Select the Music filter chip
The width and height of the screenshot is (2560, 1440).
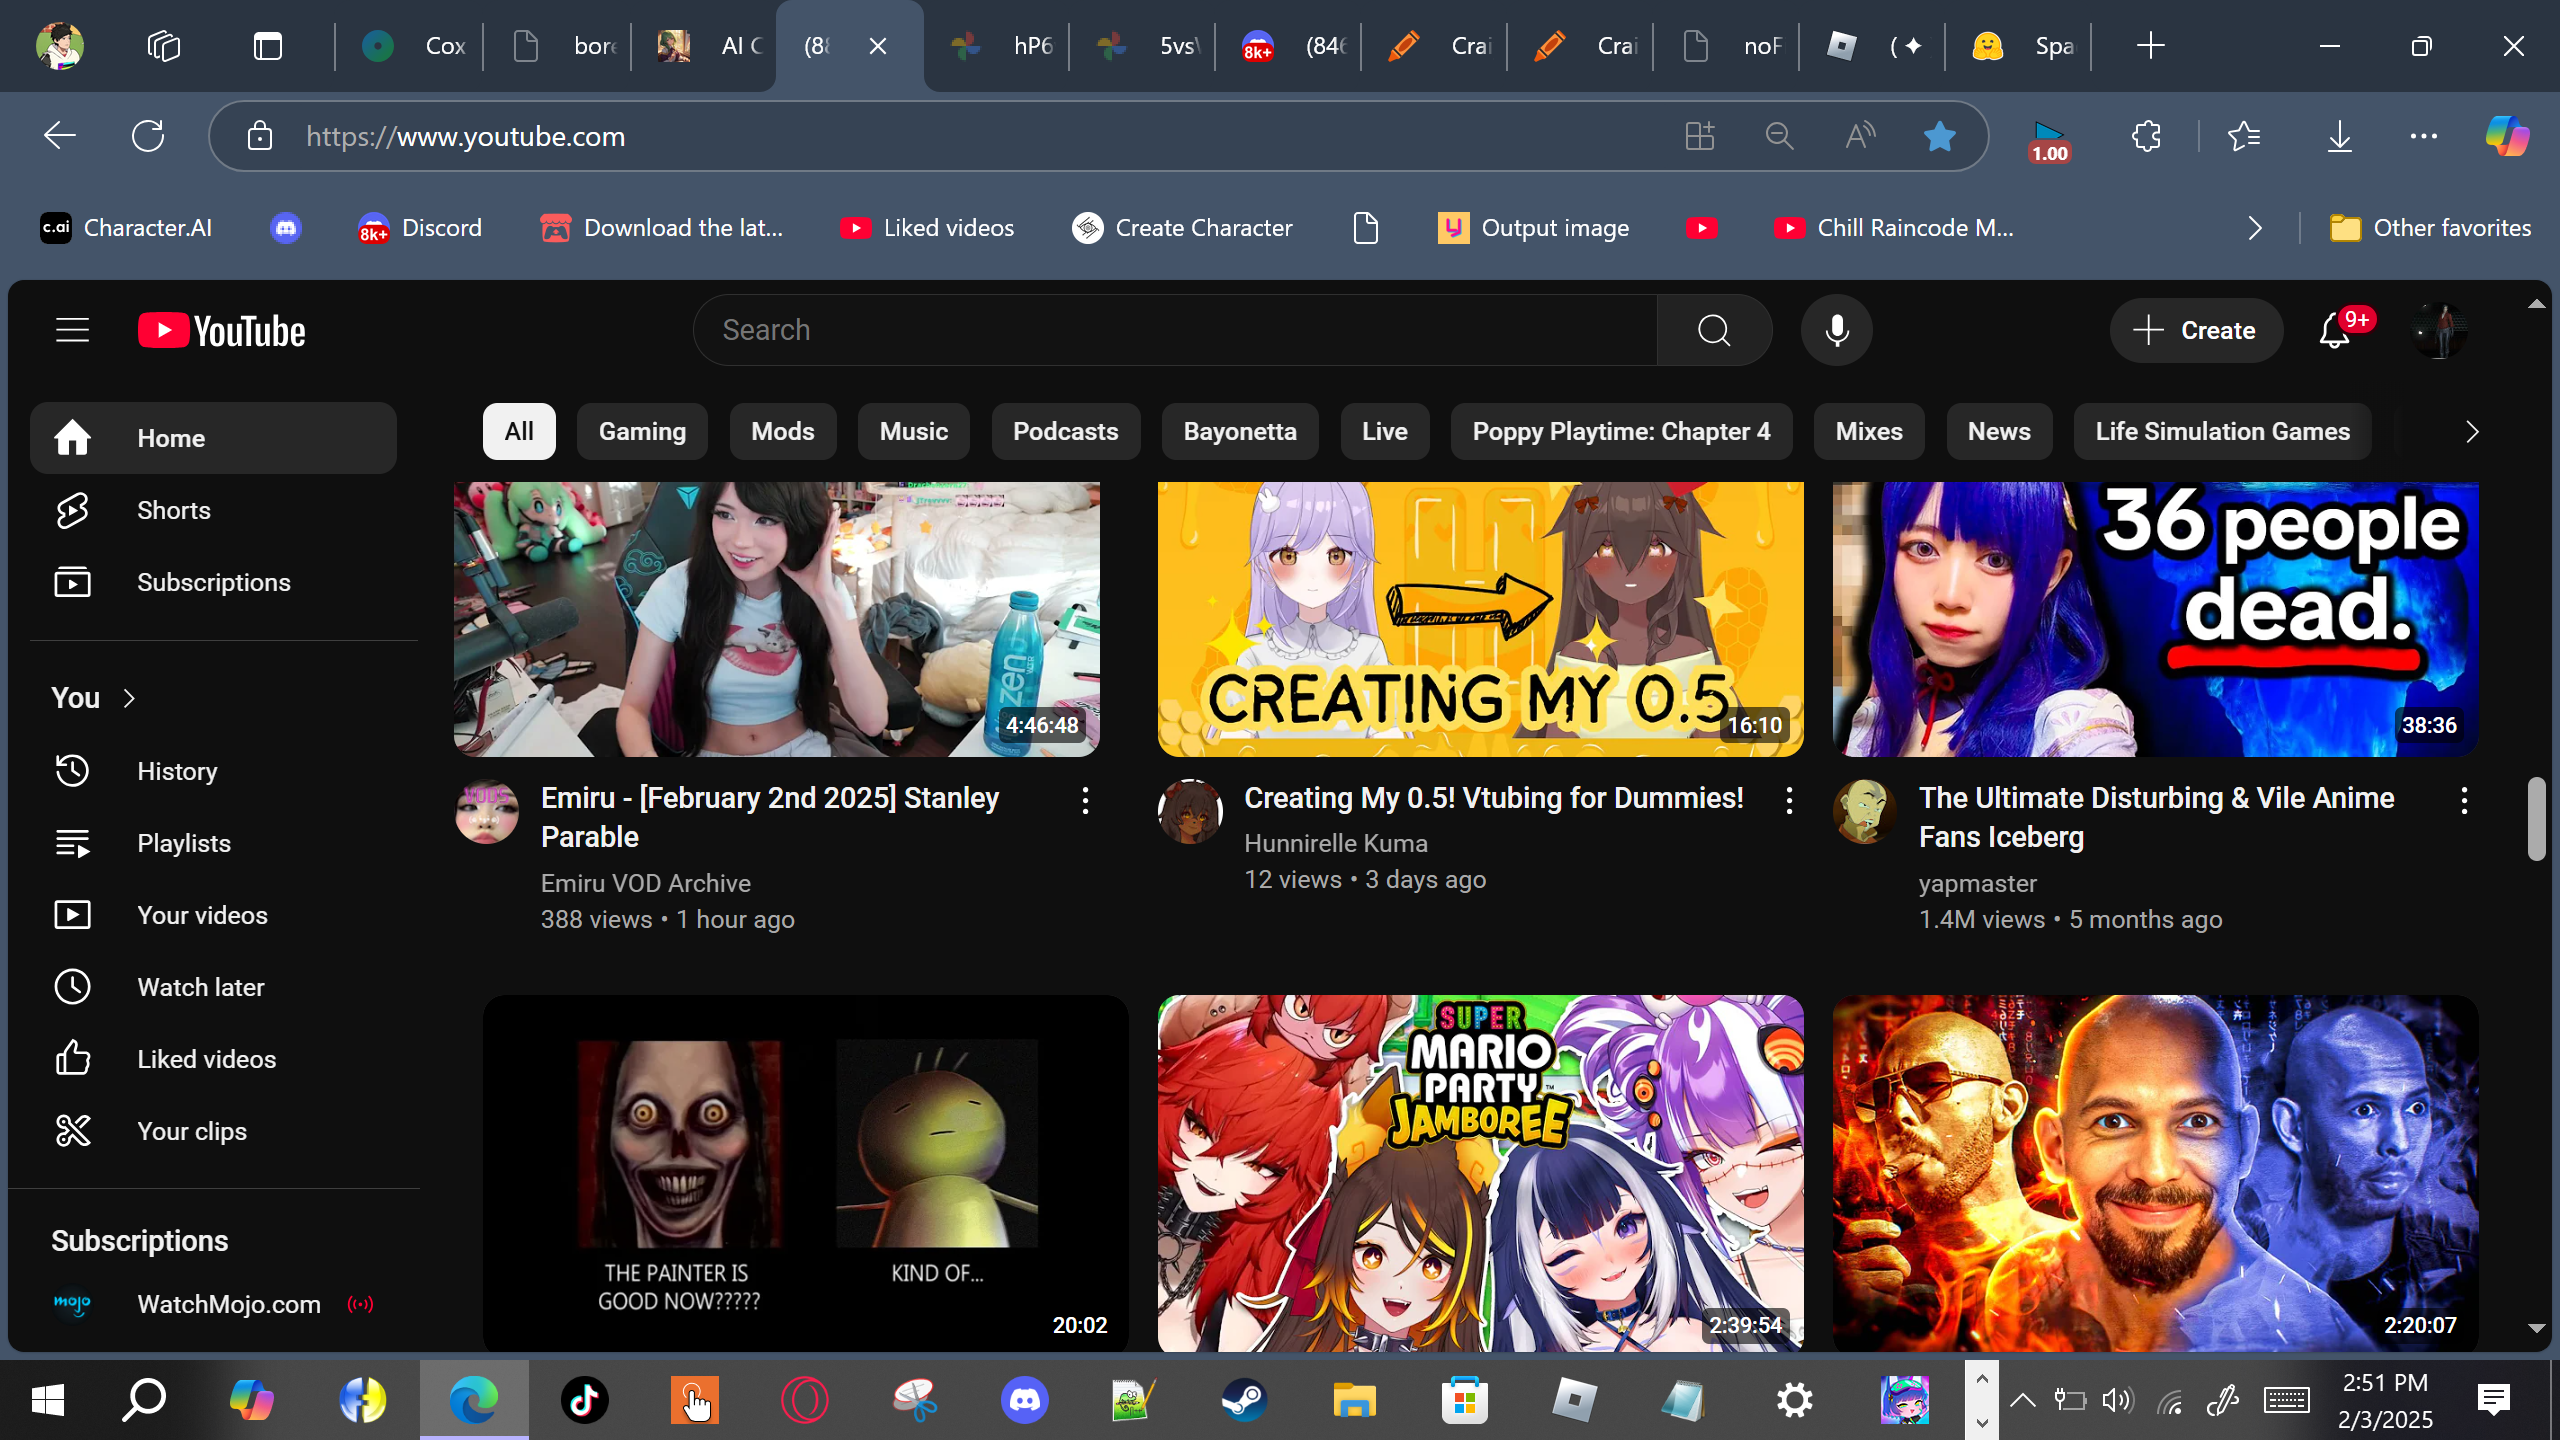[914, 432]
